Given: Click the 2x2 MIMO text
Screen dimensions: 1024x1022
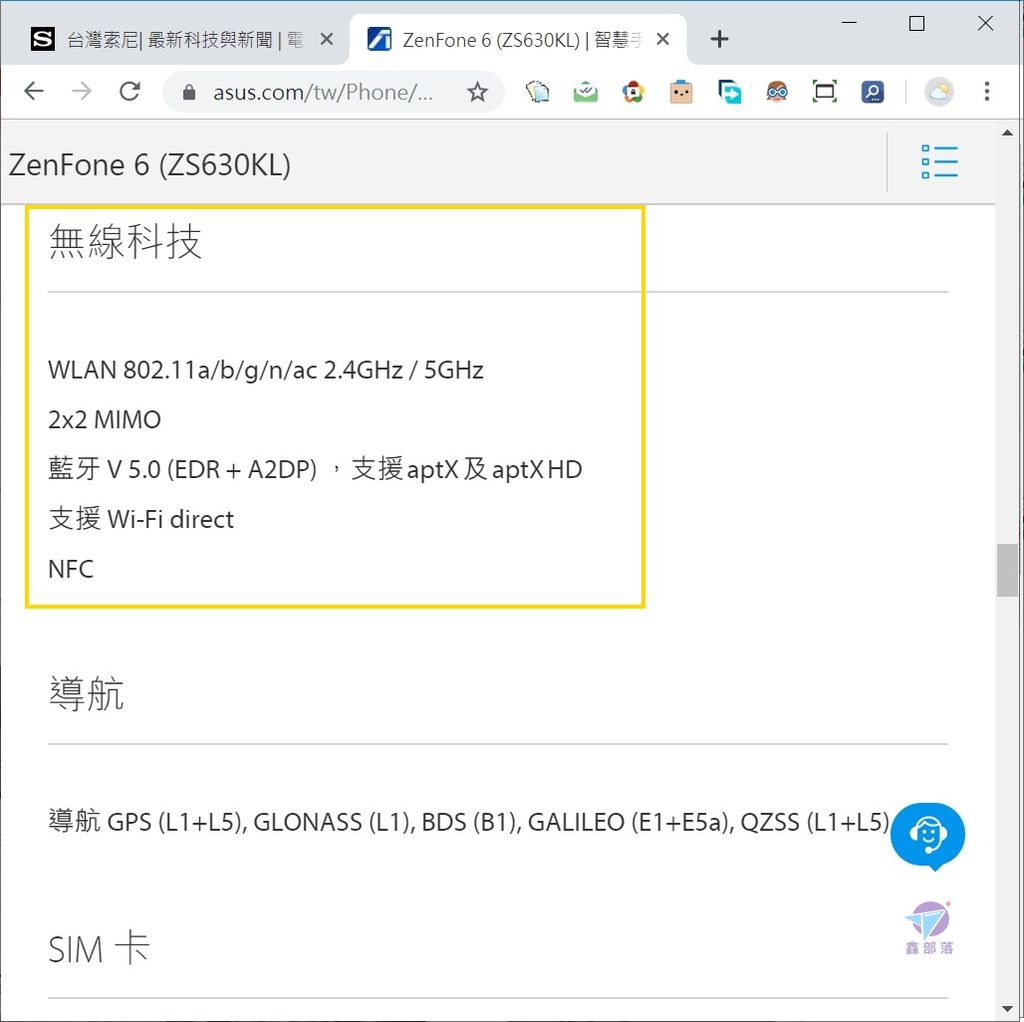Looking at the screenshot, I should pos(104,420).
